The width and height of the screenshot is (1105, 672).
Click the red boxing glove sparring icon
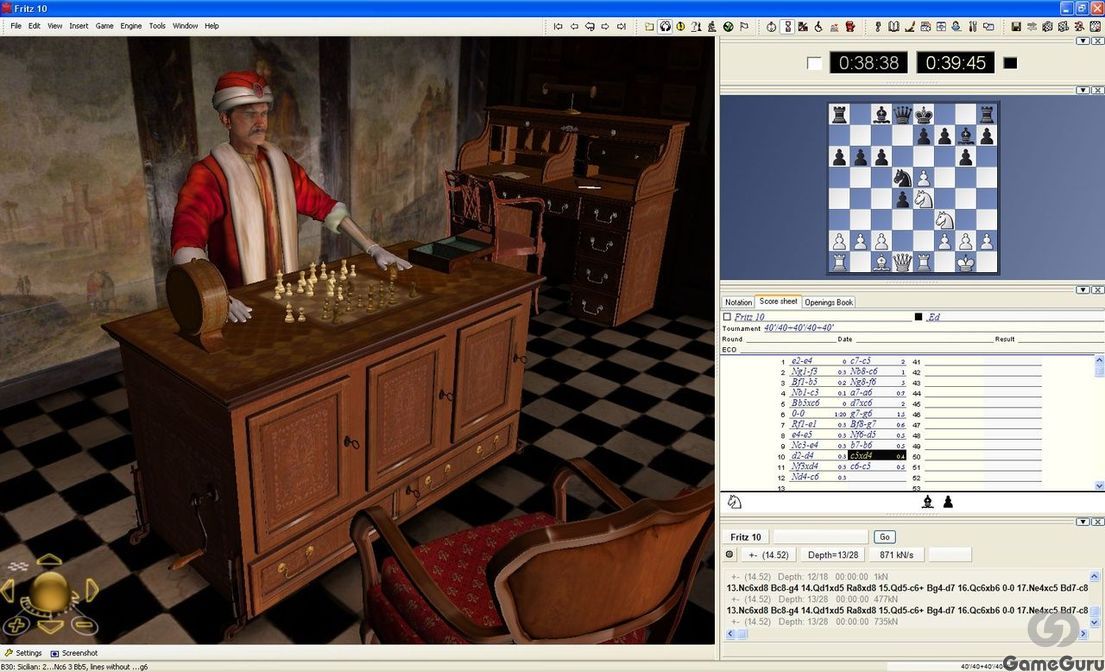point(850,27)
